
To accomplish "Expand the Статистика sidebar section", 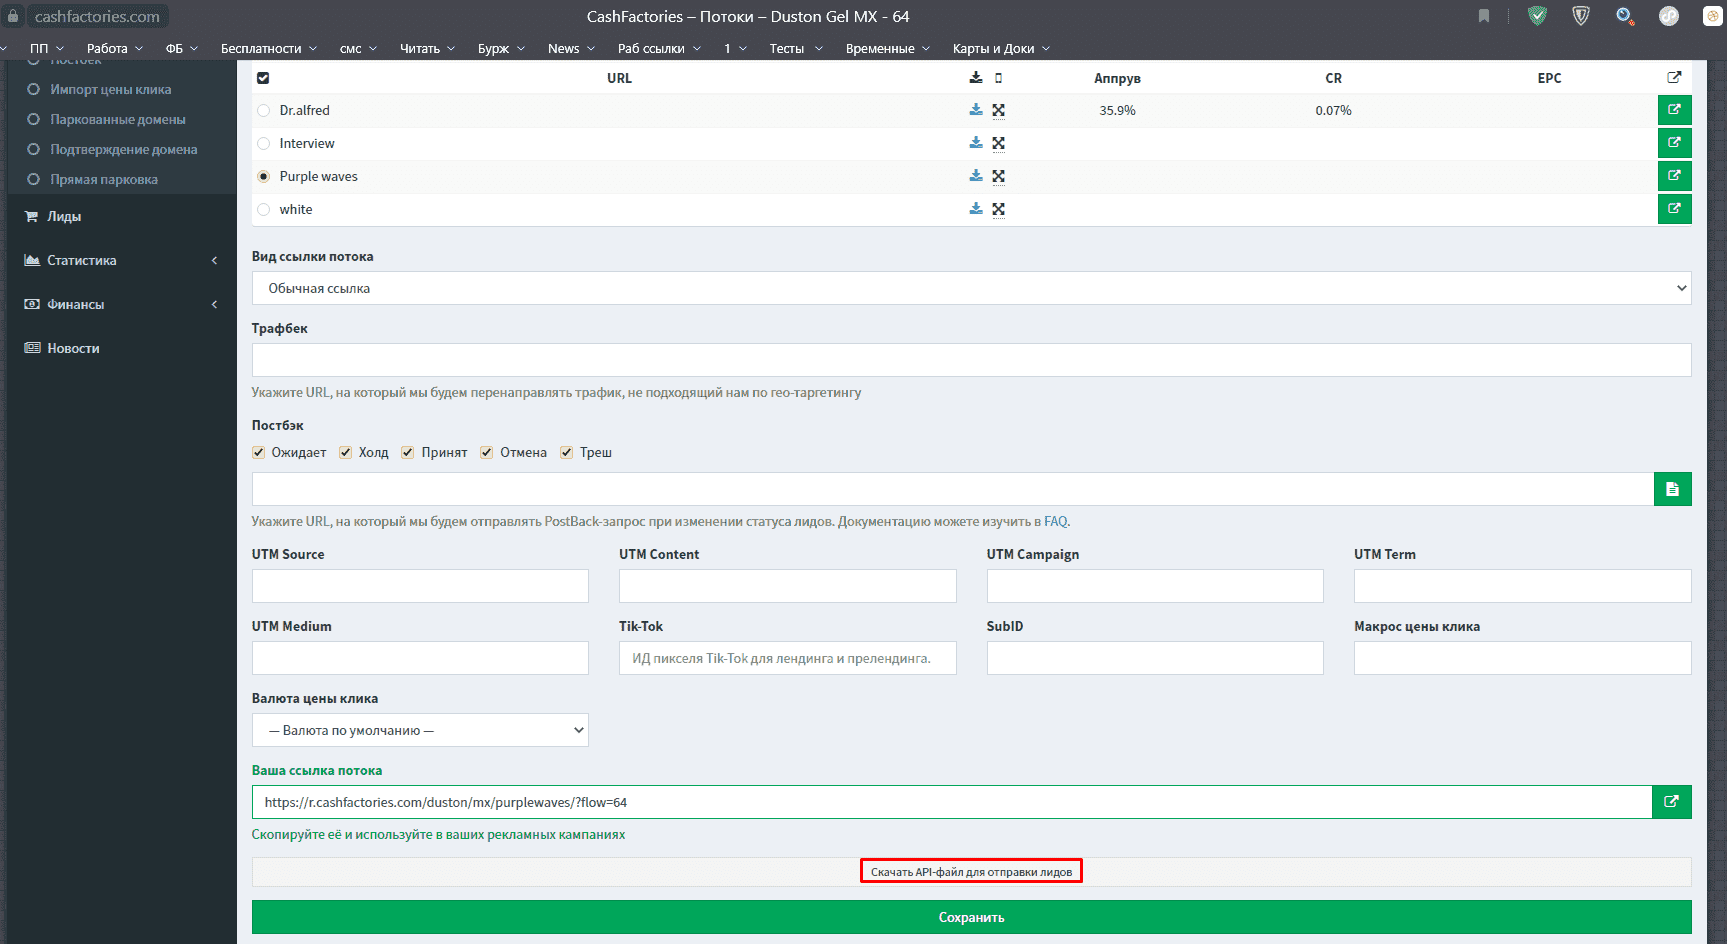I will 120,260.
